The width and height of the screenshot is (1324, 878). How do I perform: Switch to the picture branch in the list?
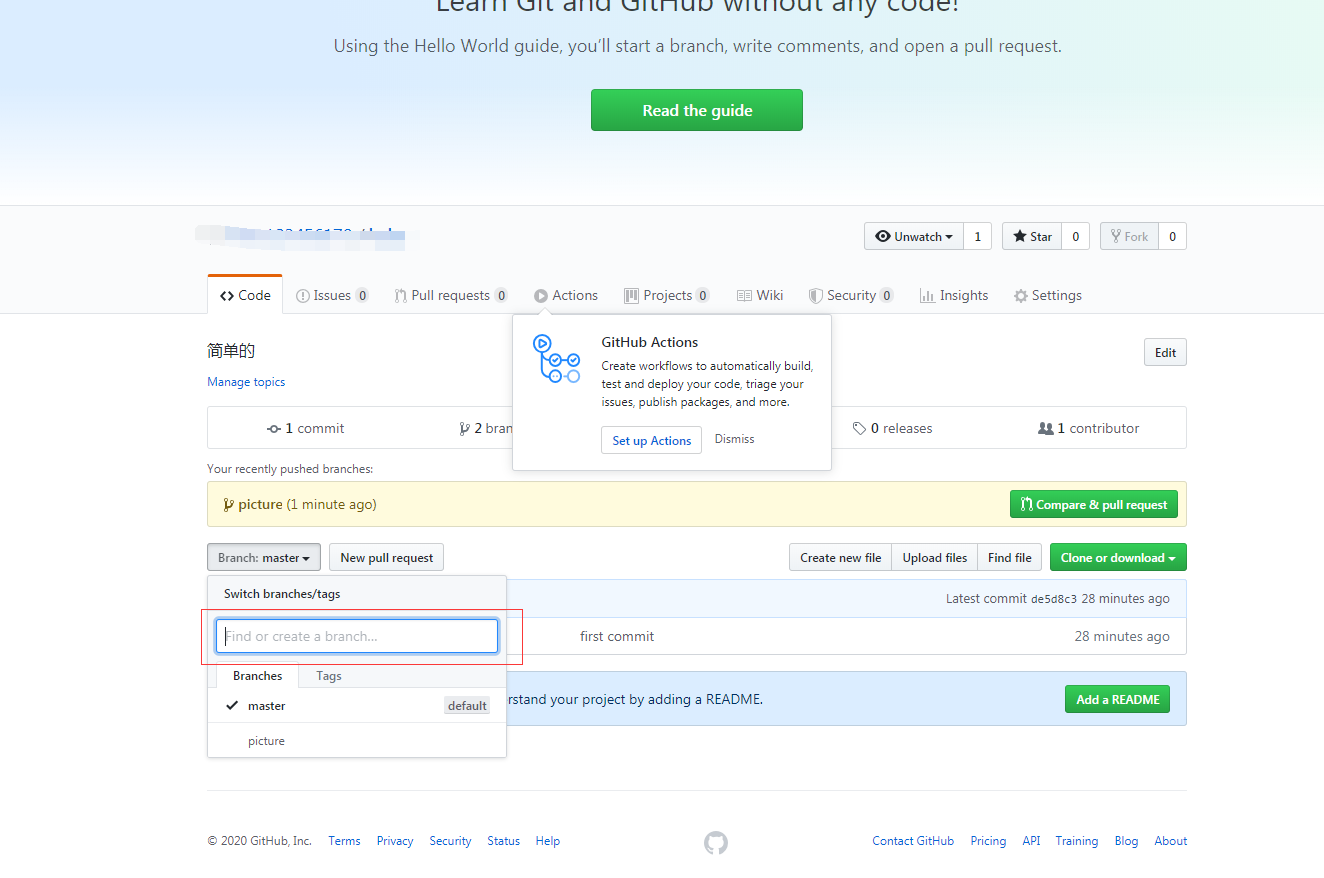coord(357,741)
